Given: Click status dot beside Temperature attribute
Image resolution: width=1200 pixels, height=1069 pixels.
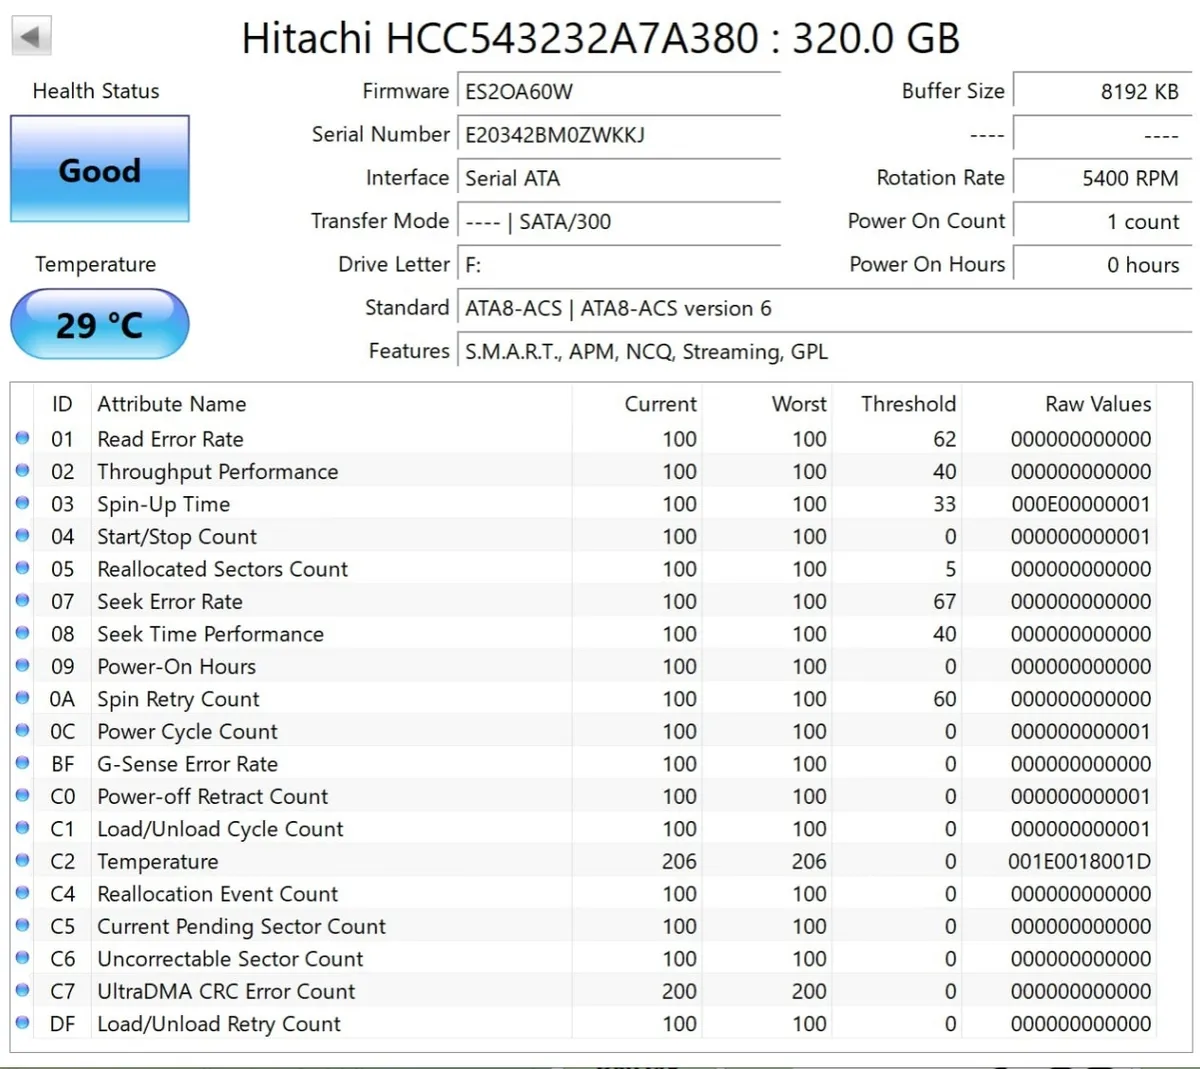Looking at the screenshot, I should coord(22,860).
